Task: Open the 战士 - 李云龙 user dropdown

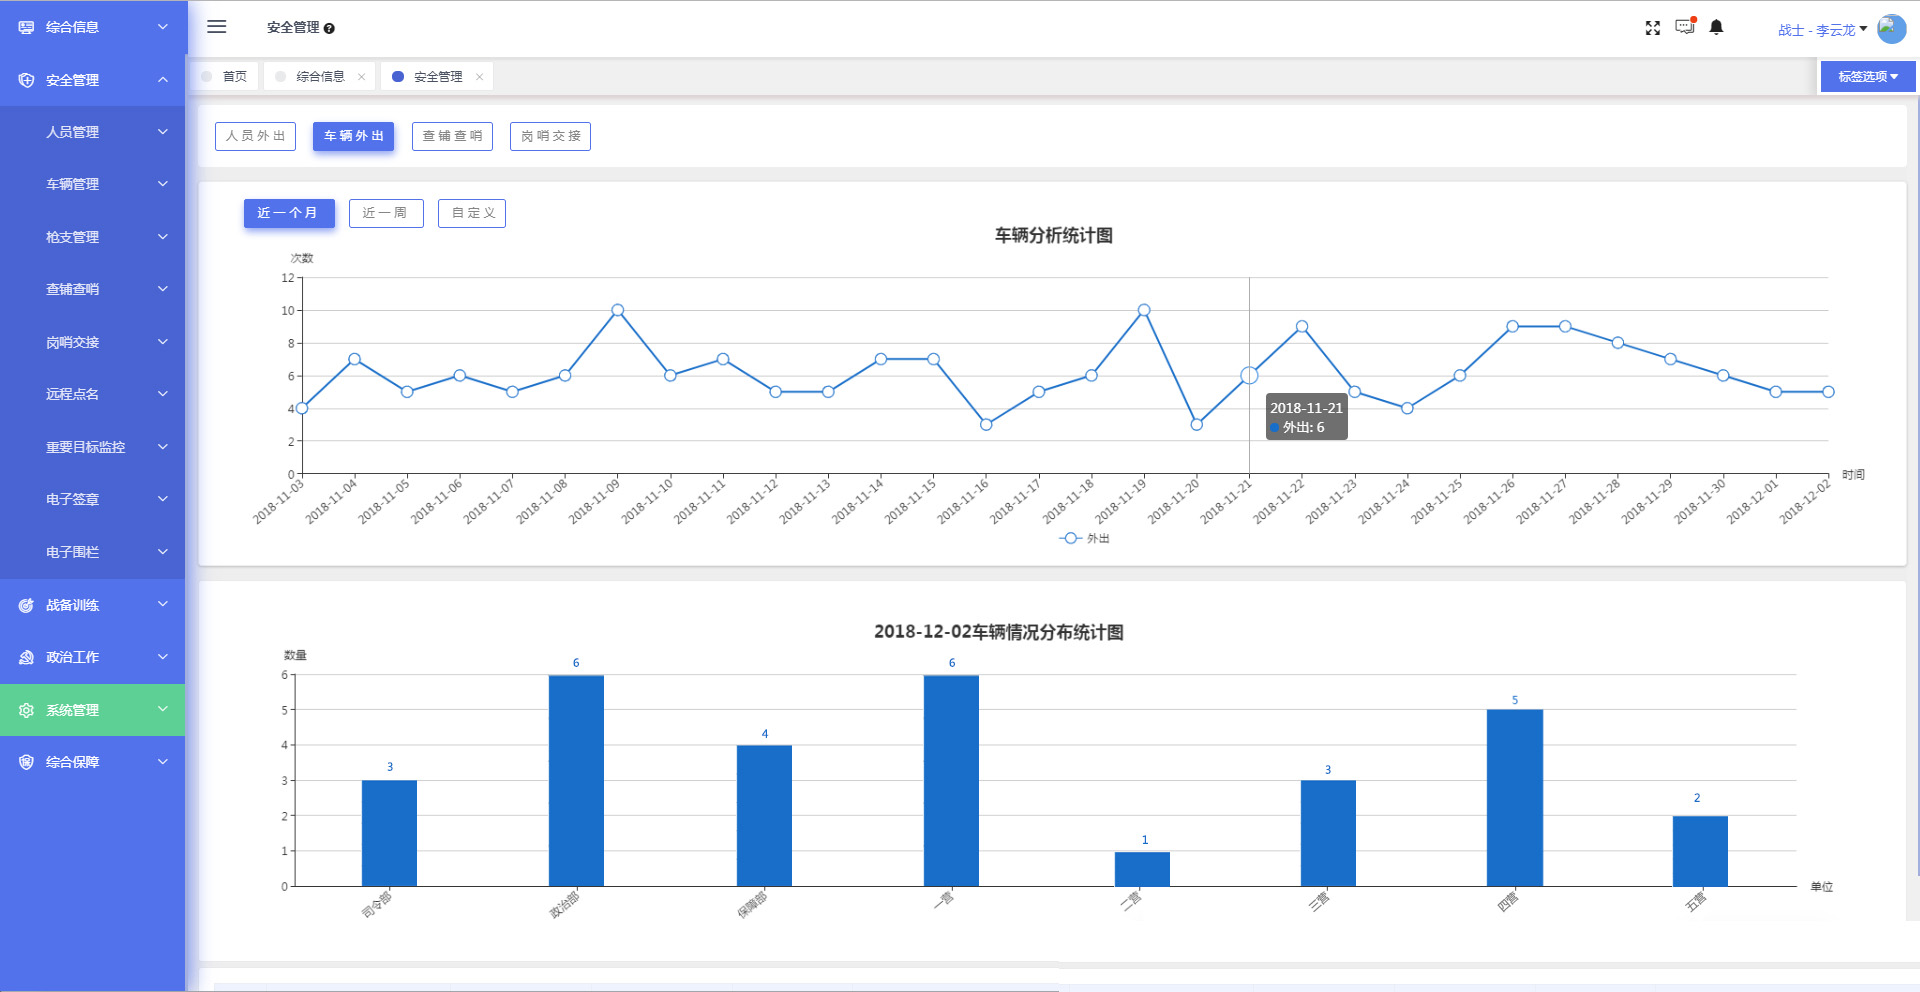Action: (x=1822, y=30)
